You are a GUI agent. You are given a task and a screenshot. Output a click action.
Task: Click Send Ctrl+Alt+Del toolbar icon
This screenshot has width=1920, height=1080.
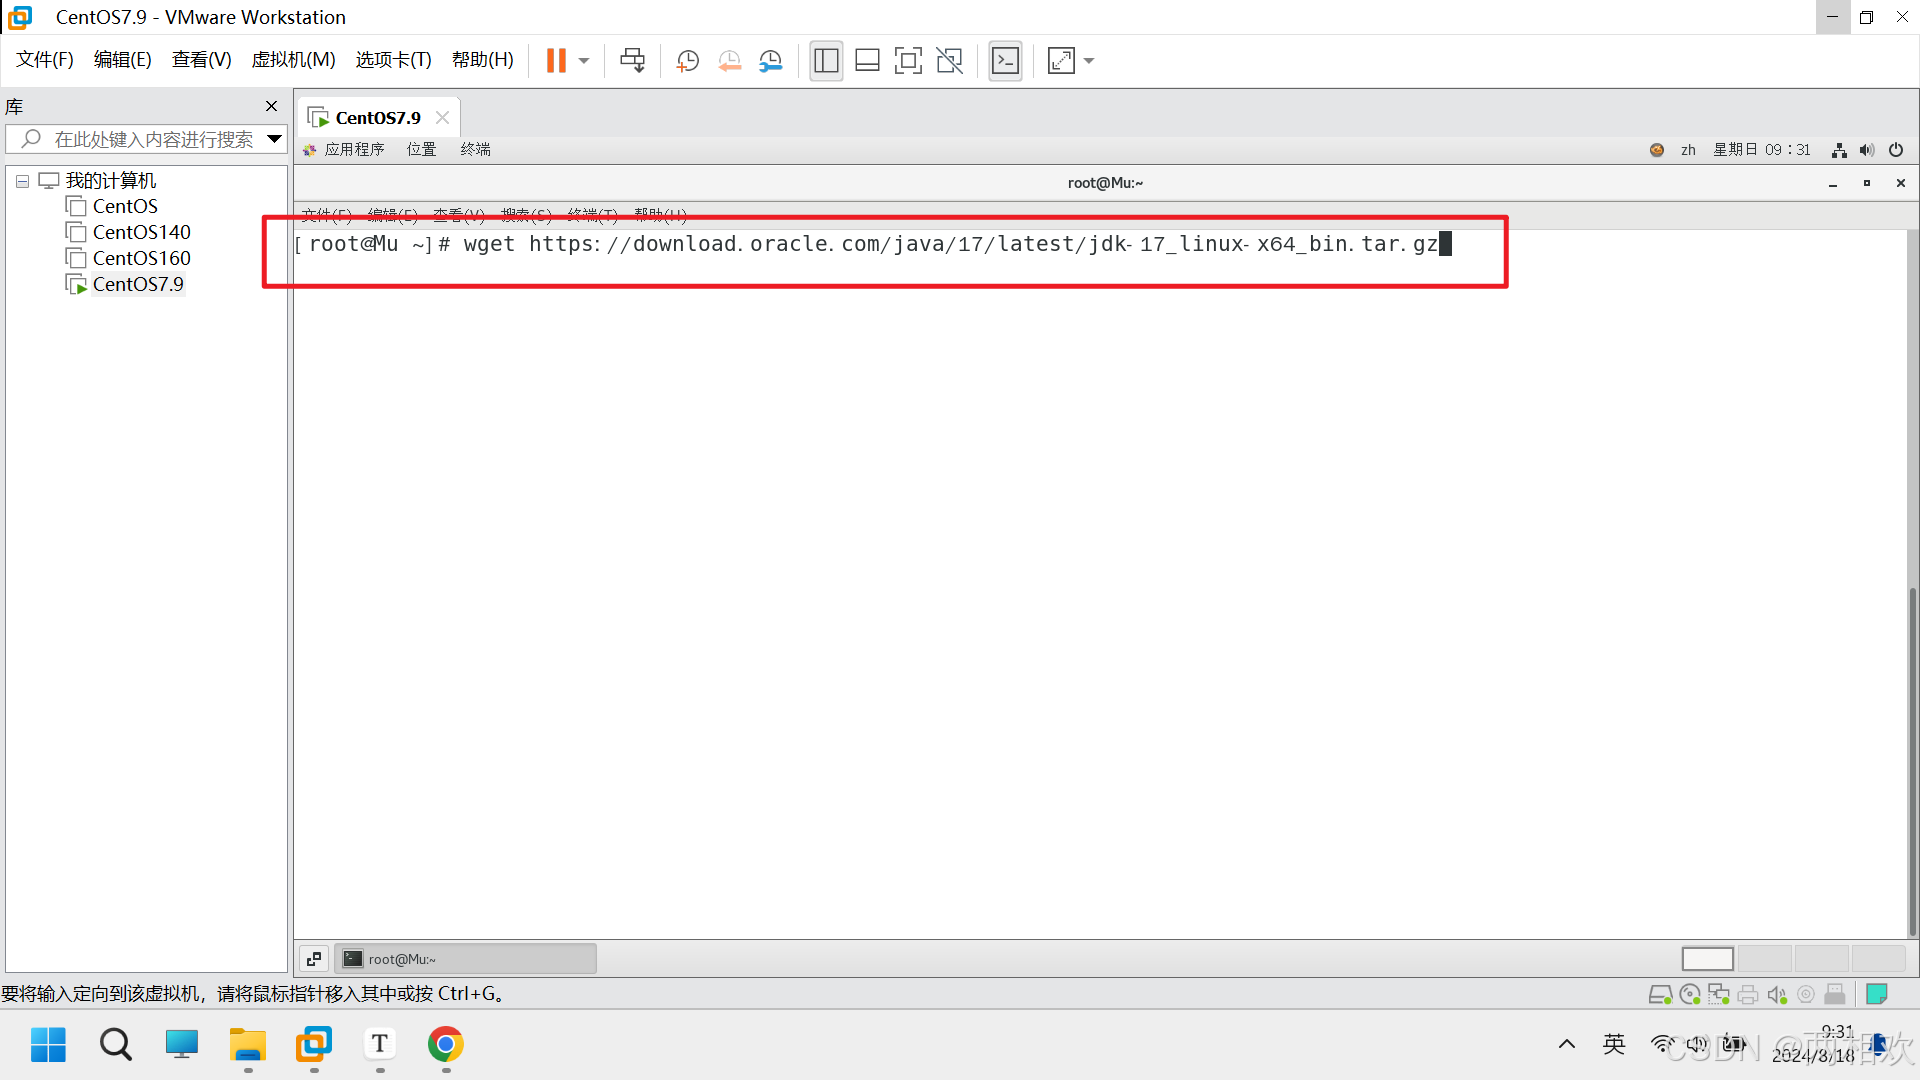tap(632, 61)
